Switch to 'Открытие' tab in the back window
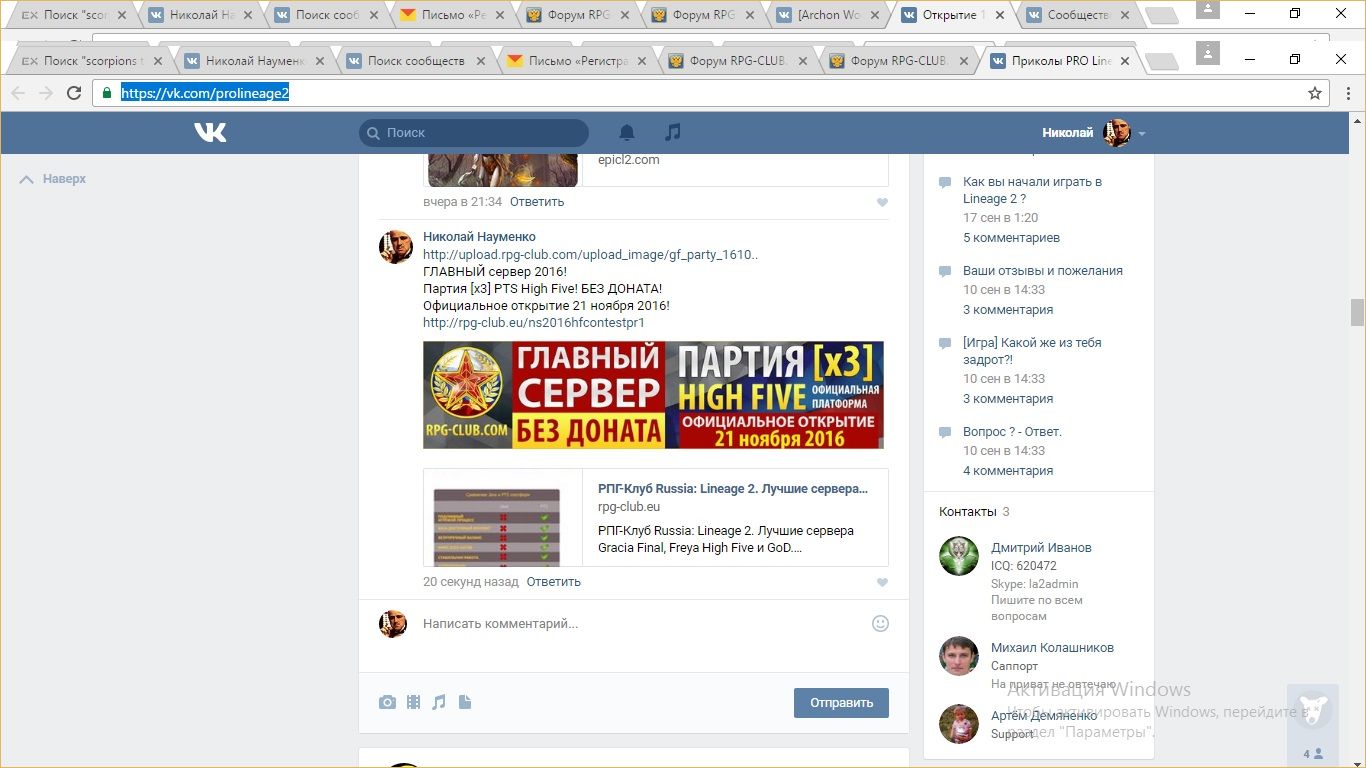 point(954,15)
